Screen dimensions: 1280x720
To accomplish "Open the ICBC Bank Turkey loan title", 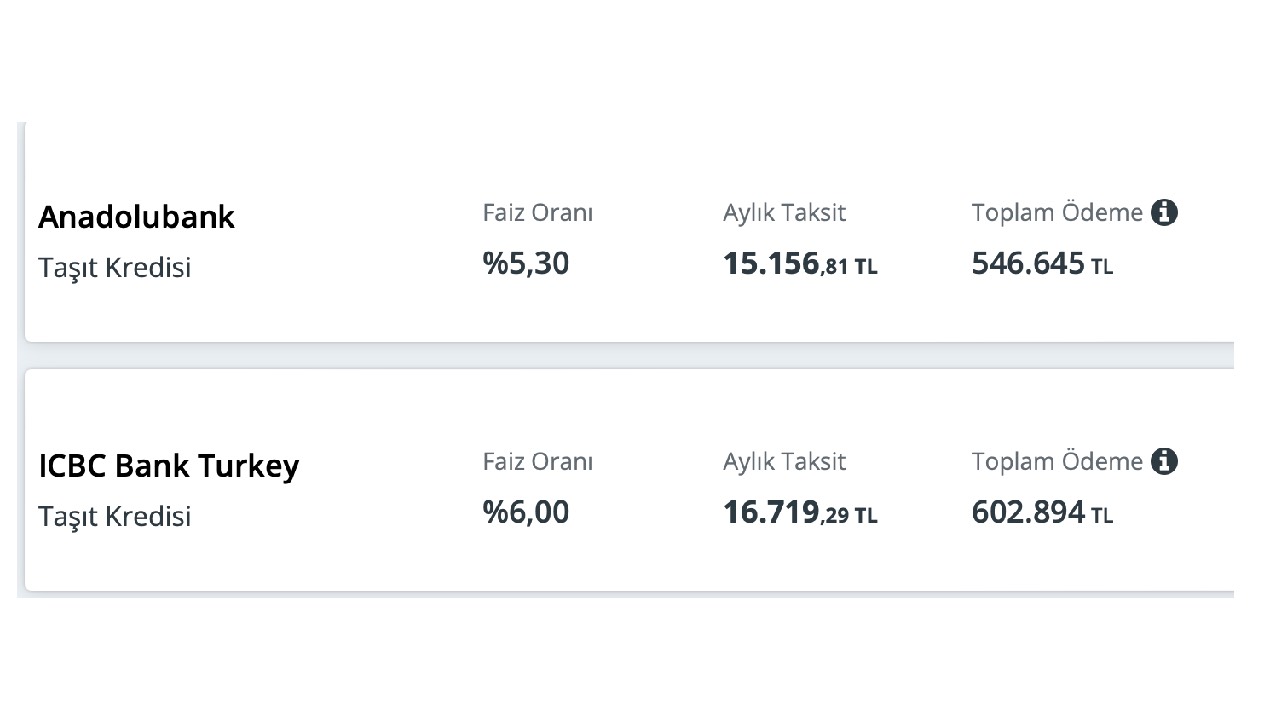I will pyautogui.click(x=168, y=466).
